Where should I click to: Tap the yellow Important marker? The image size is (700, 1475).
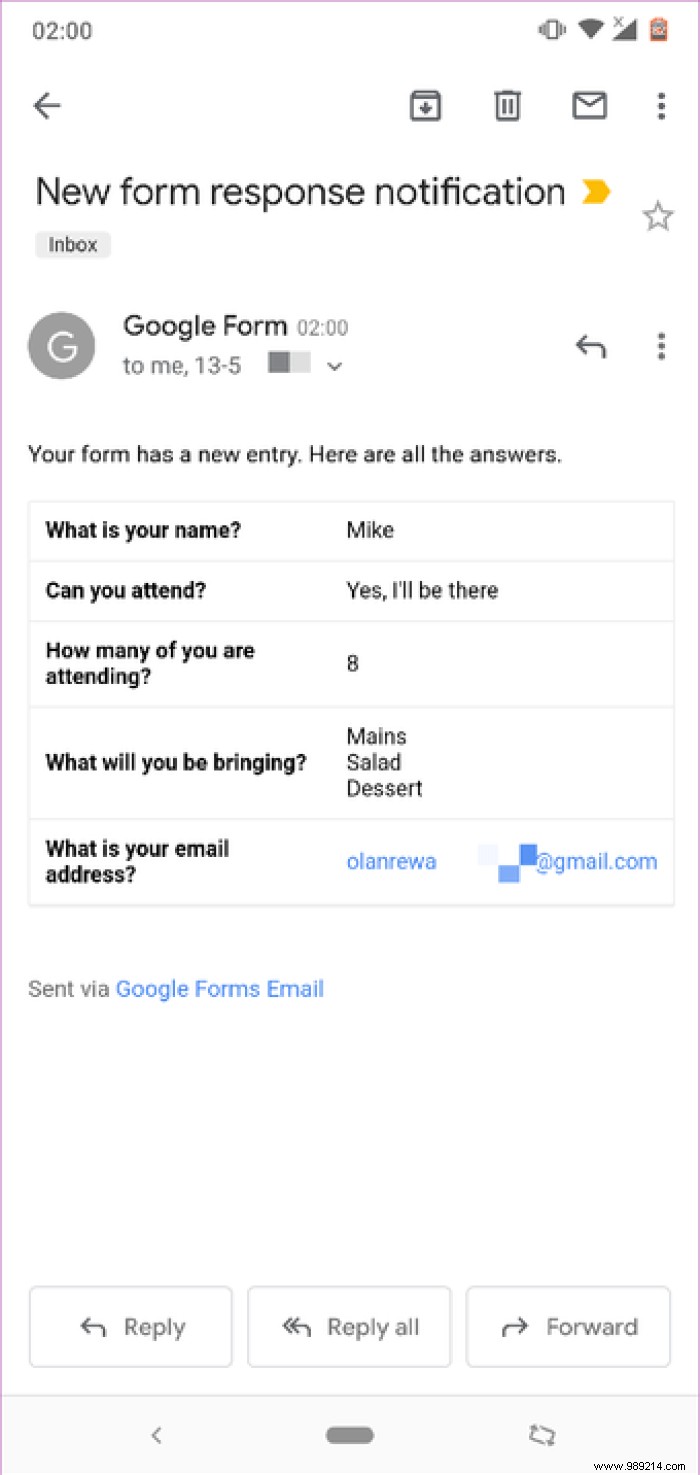click(x=597, y=190)
